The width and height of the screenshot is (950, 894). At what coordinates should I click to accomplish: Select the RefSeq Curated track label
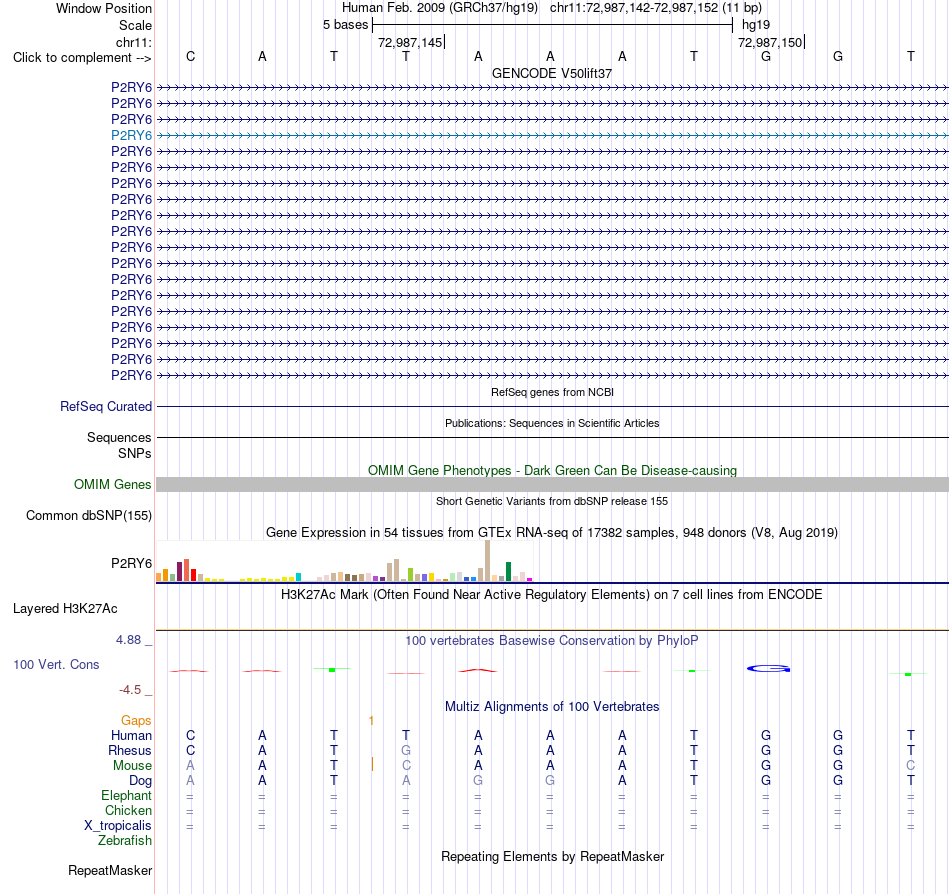[106, 406]
